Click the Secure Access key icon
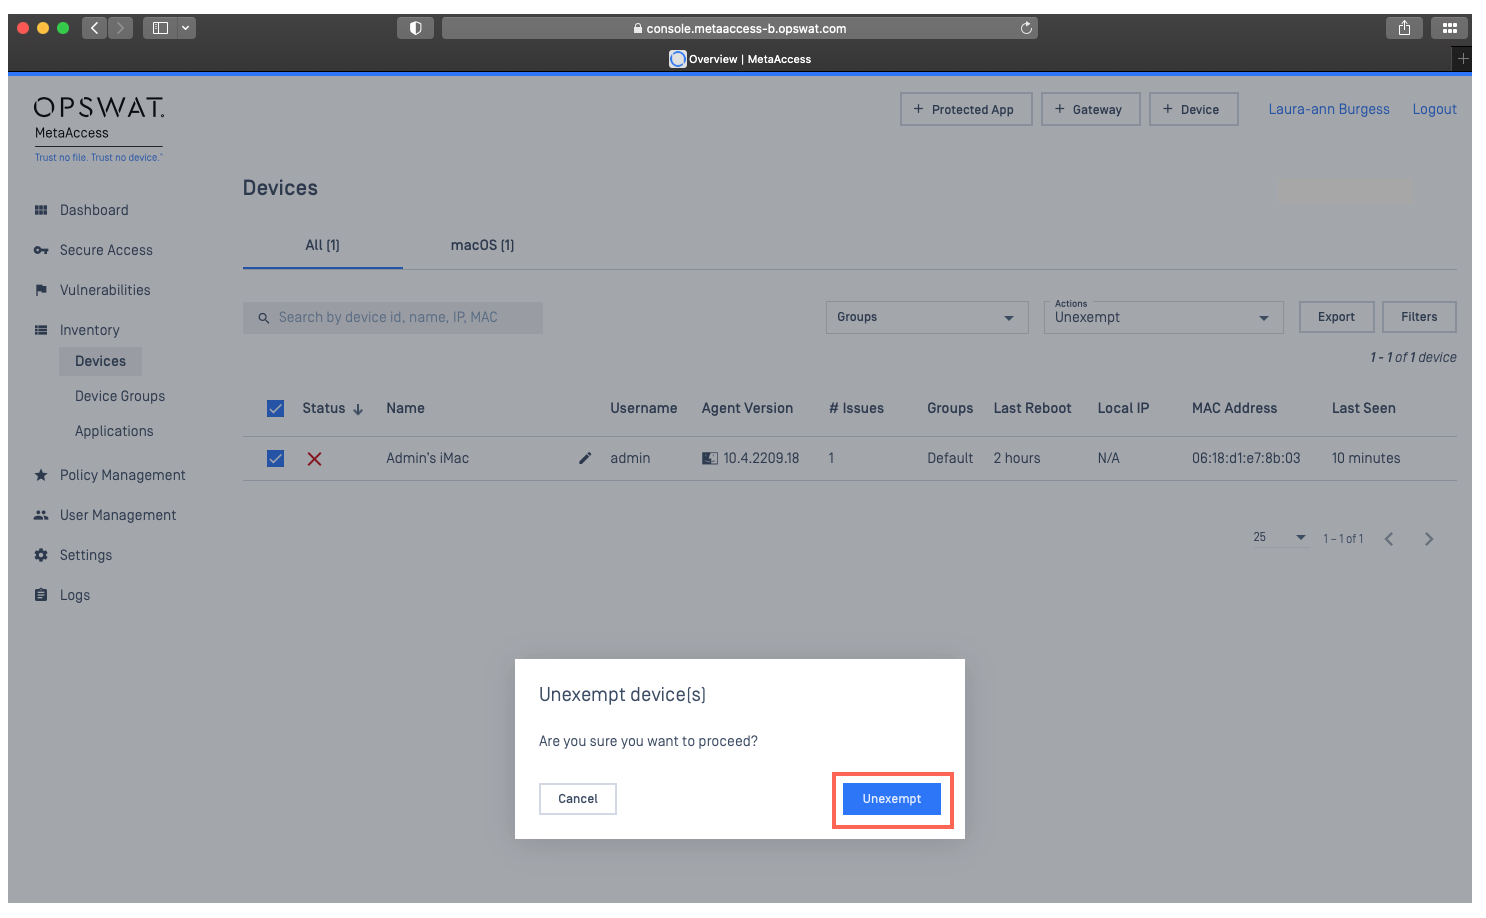1486x918 pixels. click(x=41, y=250)
